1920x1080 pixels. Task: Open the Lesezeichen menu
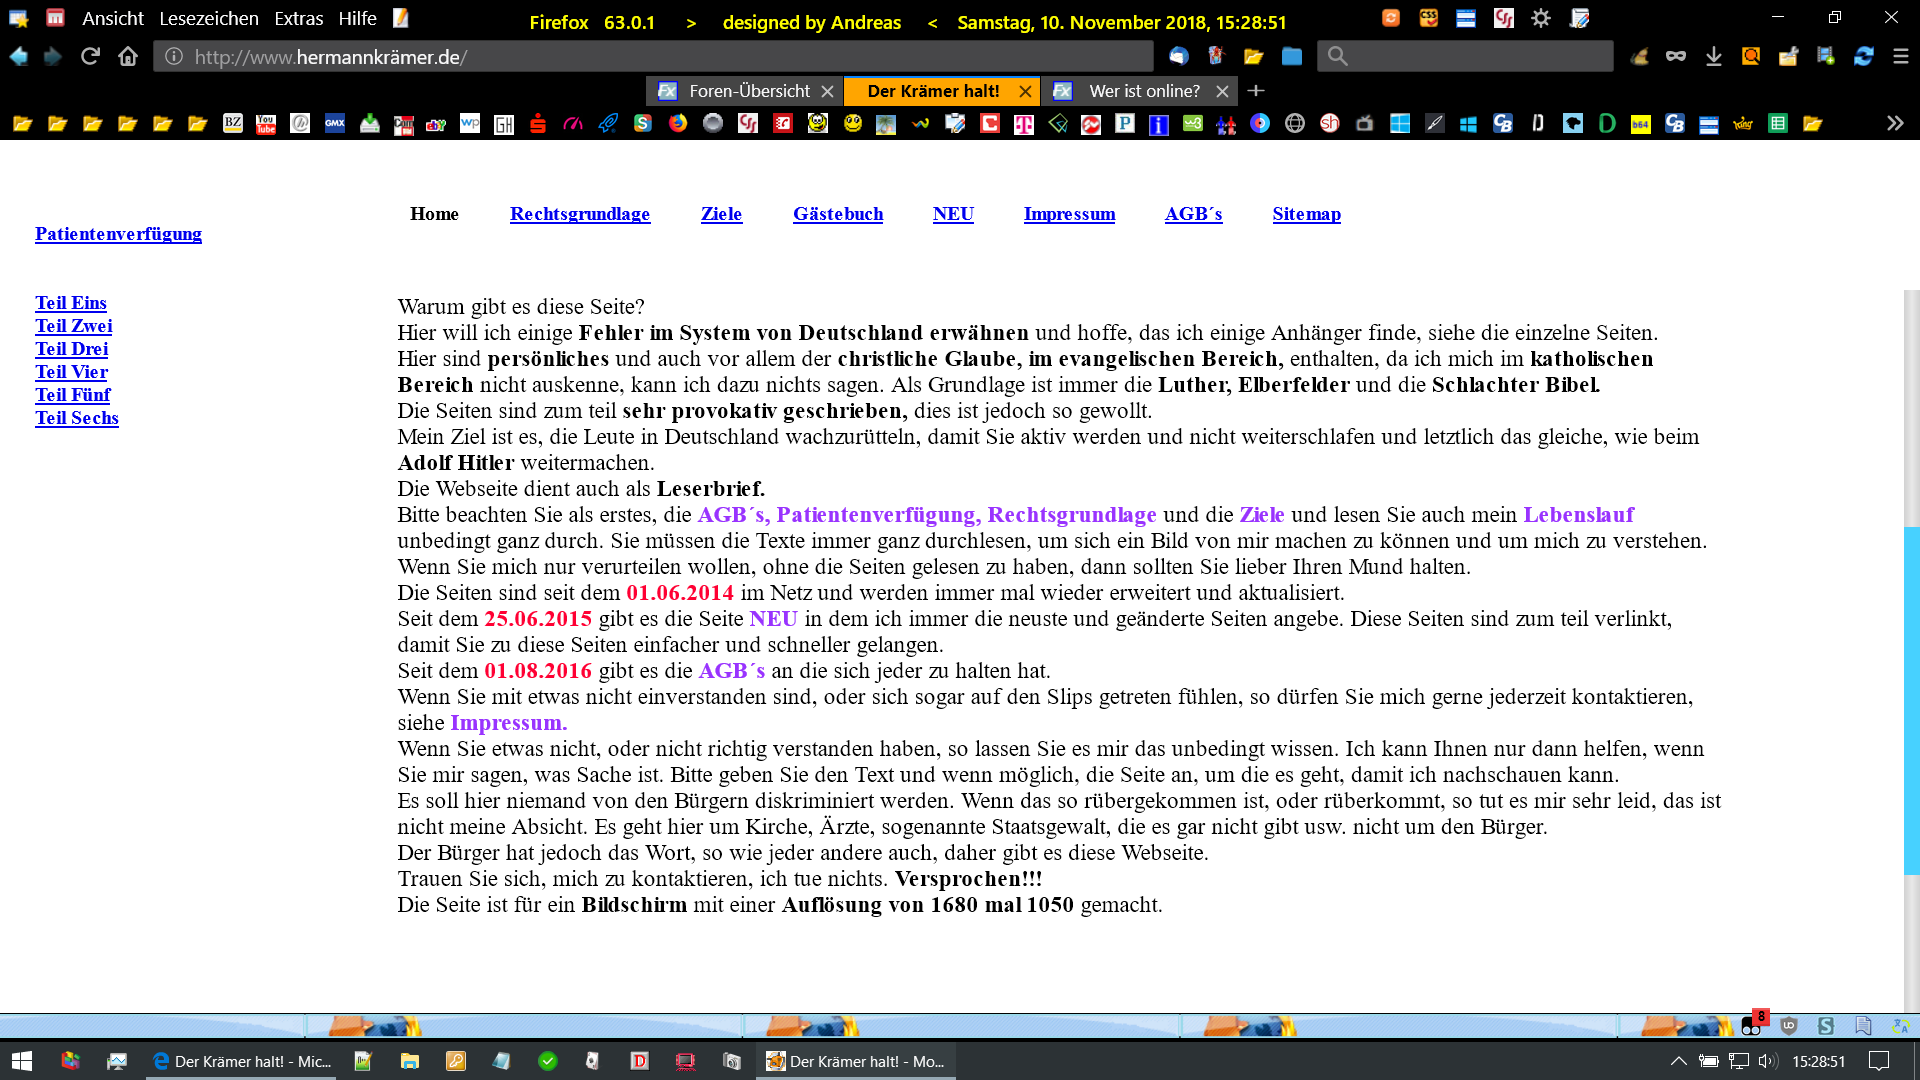(x=209, y=19)
